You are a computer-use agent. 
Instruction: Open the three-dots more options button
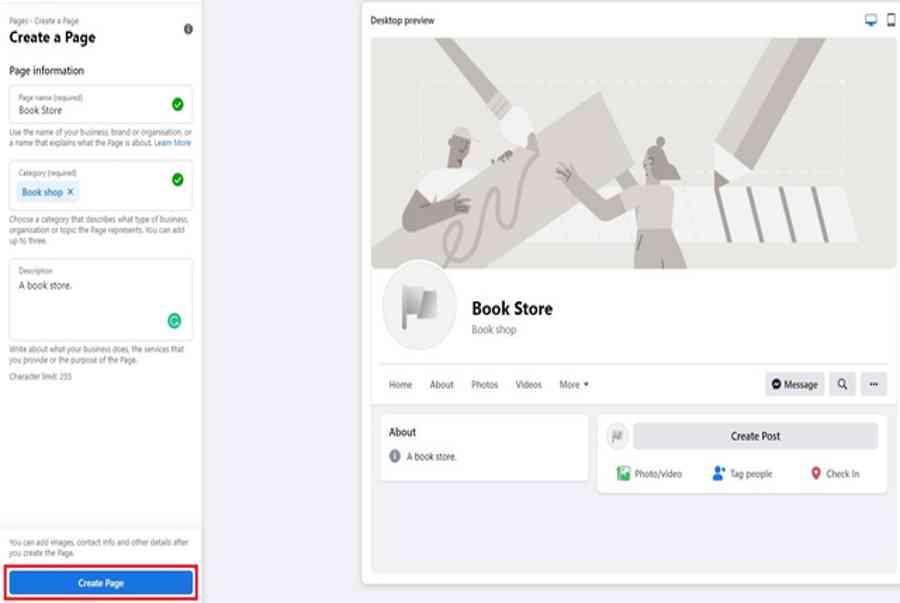pos(873,384)
